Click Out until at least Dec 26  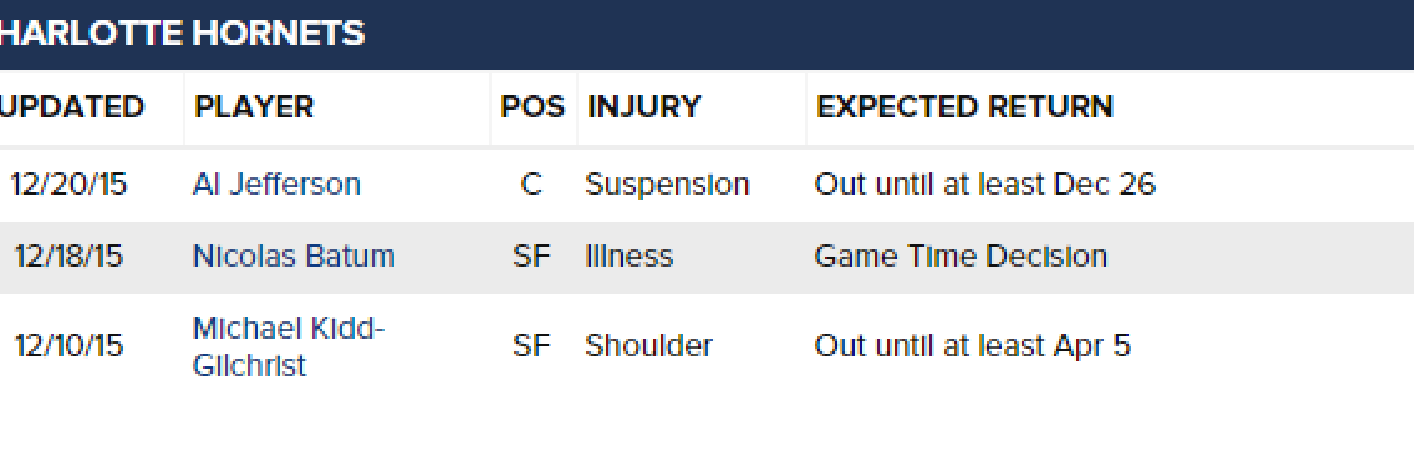(x=985, y=185)
